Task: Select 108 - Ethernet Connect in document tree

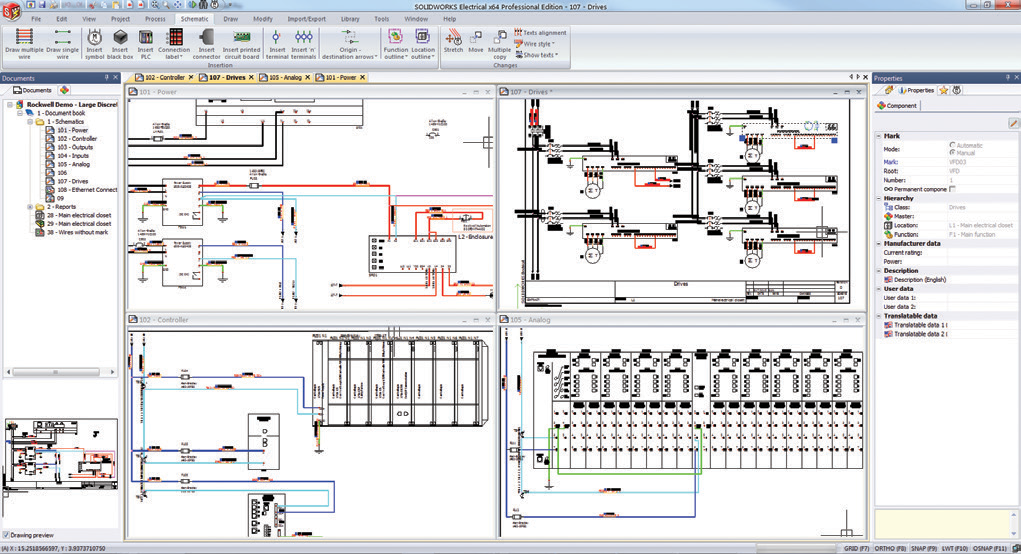Action: pos(86,189)
